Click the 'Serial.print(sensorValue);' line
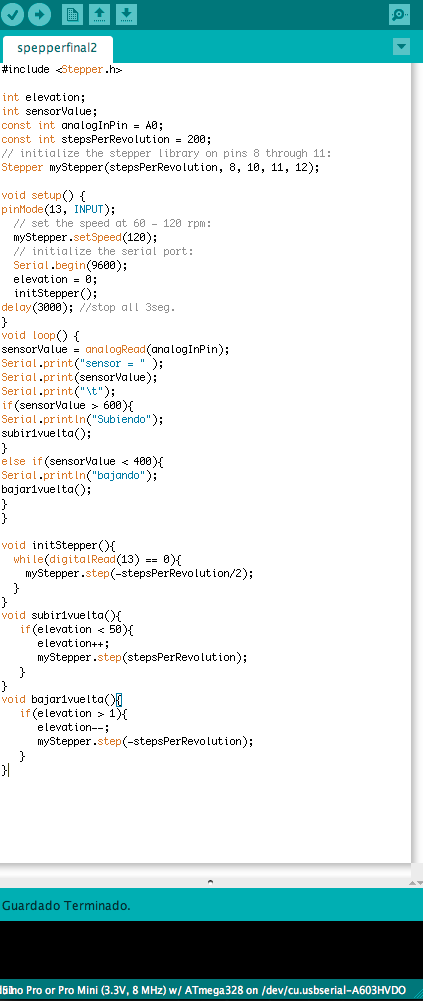423x1001 pixels. pos(80,378)
